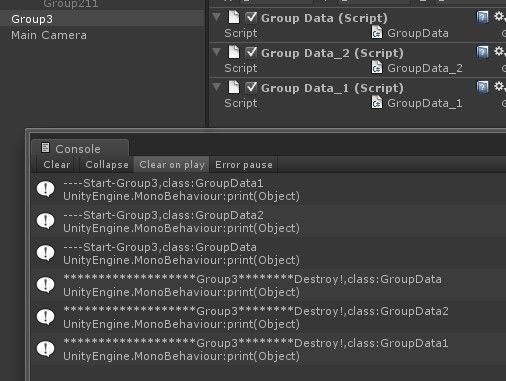
Task: Click info icon of Start GroupData1 log
Action: 45,189
